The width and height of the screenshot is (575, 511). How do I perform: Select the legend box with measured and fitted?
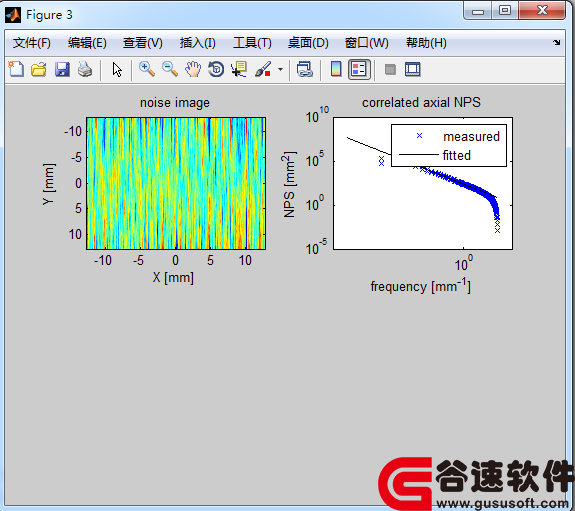449,145
